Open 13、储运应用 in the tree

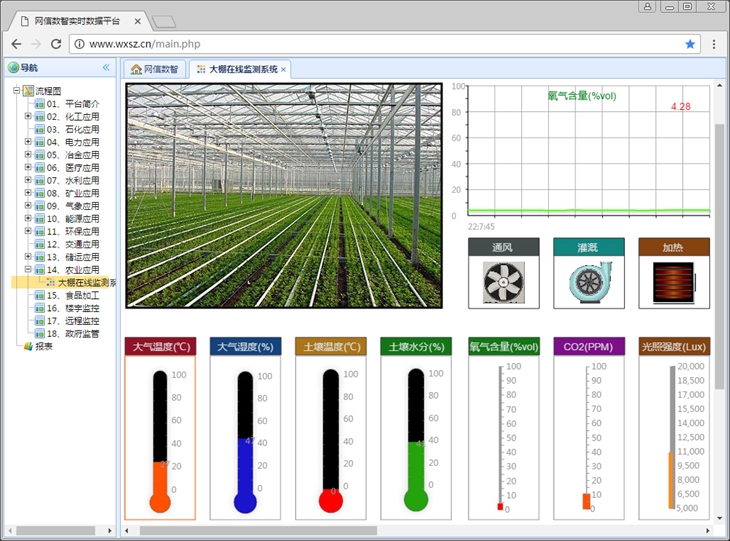point(73,257)
